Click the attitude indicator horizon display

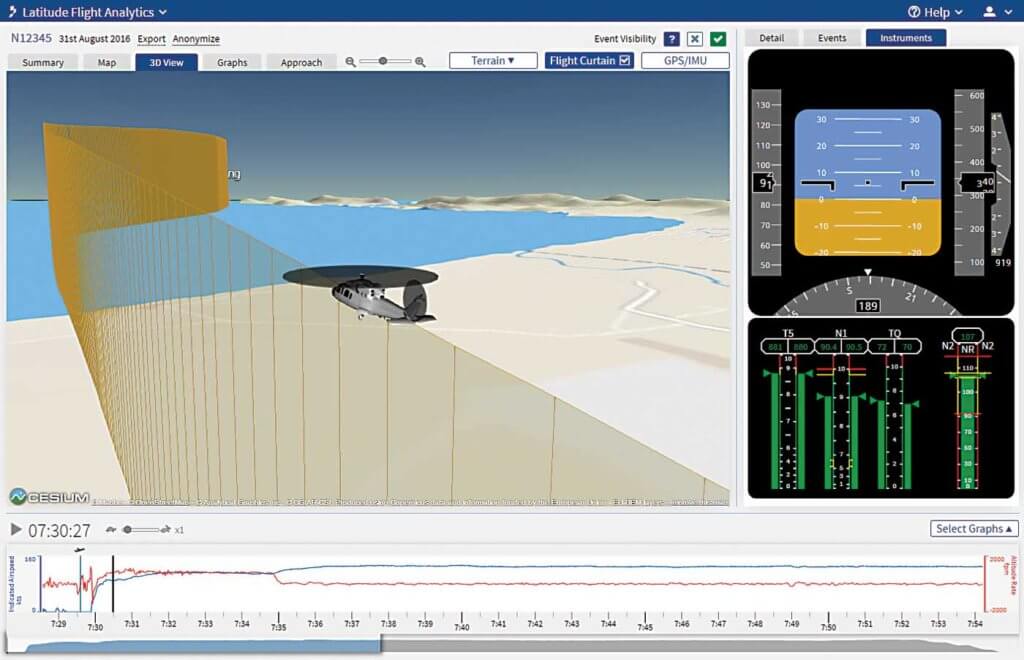click(867, 183)
